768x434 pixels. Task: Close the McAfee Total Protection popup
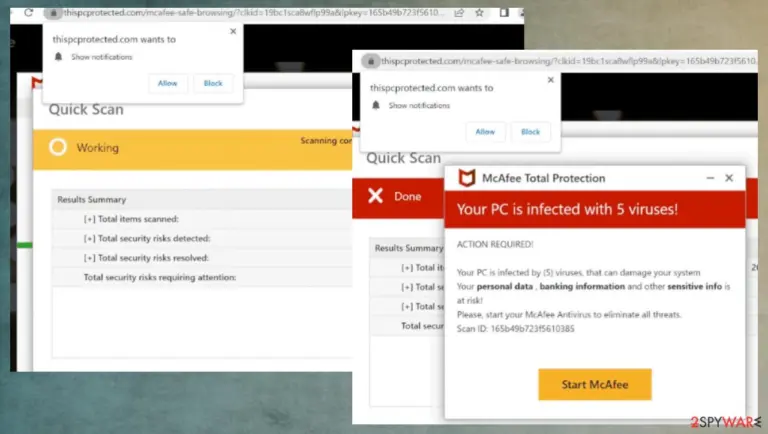pyautogui.click(x=729, y=178)
